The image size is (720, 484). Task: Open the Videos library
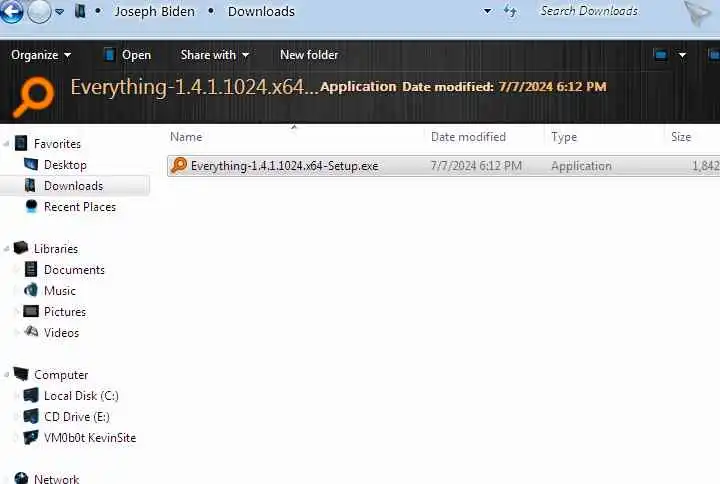click(x=62, y=333)
